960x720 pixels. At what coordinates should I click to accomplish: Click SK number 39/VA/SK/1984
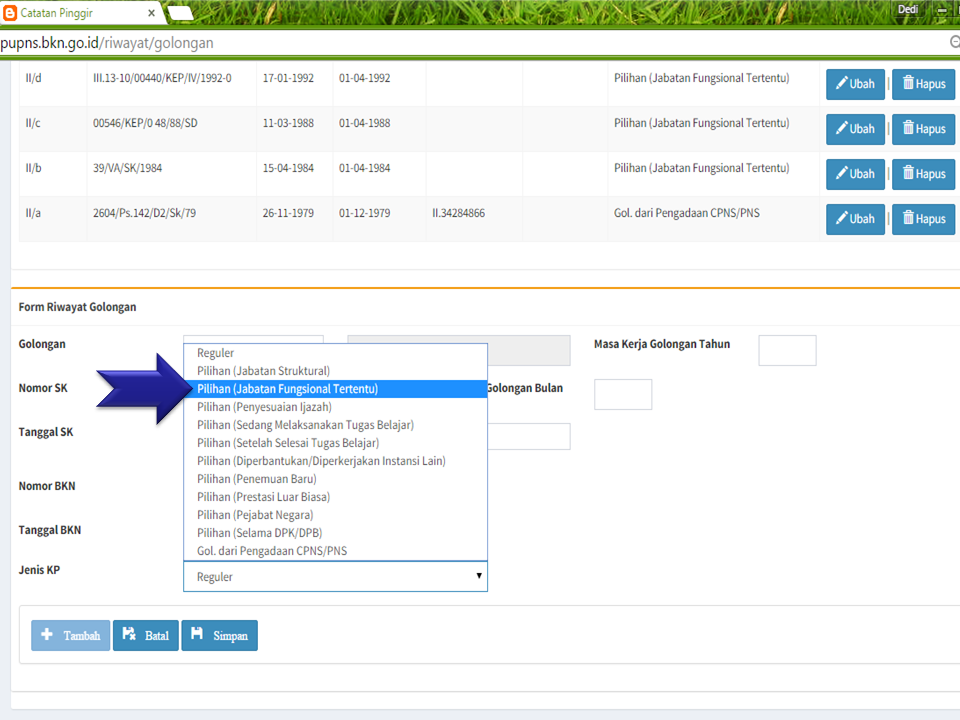(x=127, y=168)
